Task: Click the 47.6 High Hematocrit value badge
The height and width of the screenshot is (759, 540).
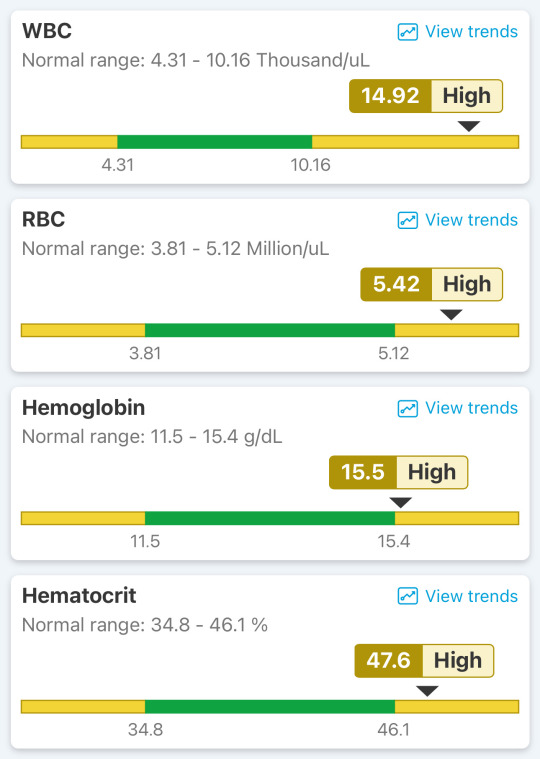Action: point(424,660)
